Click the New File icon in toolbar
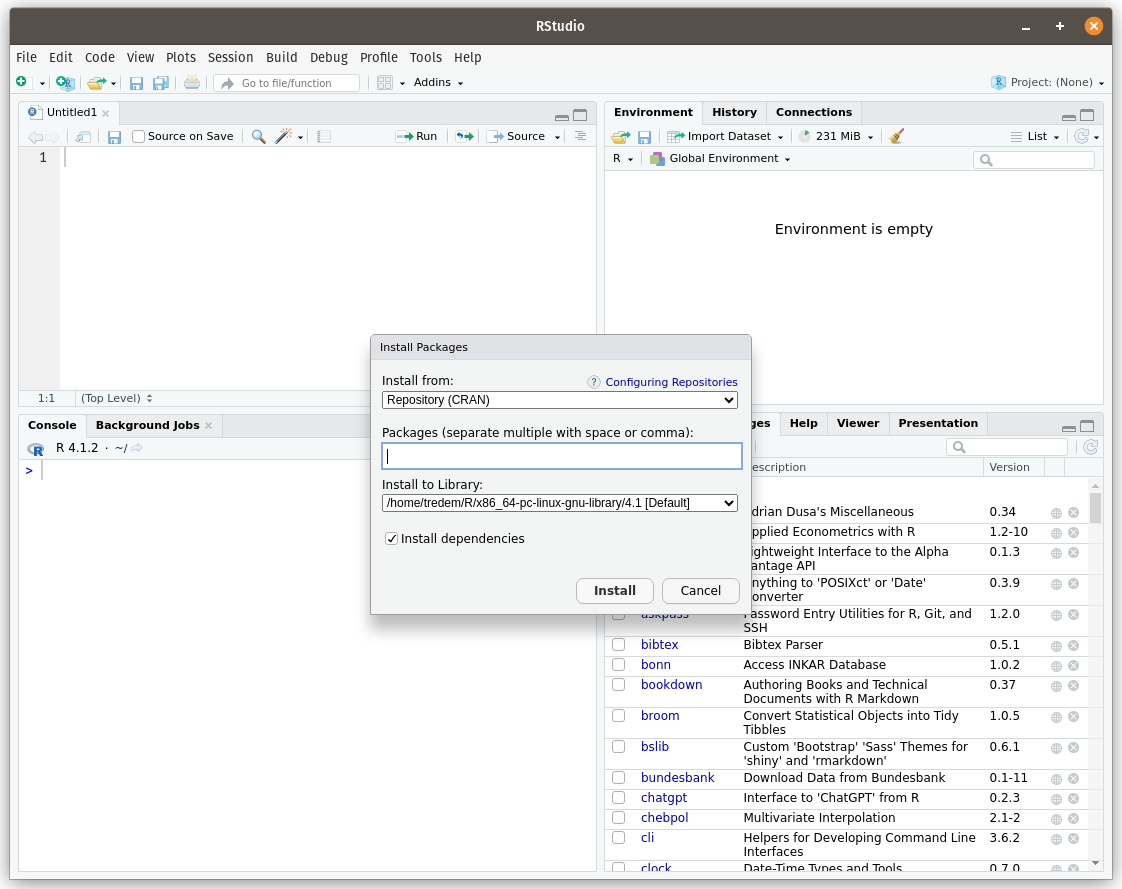Viewport: 1122px width, 889px height. pyautogui.click(x=22, y=83)
